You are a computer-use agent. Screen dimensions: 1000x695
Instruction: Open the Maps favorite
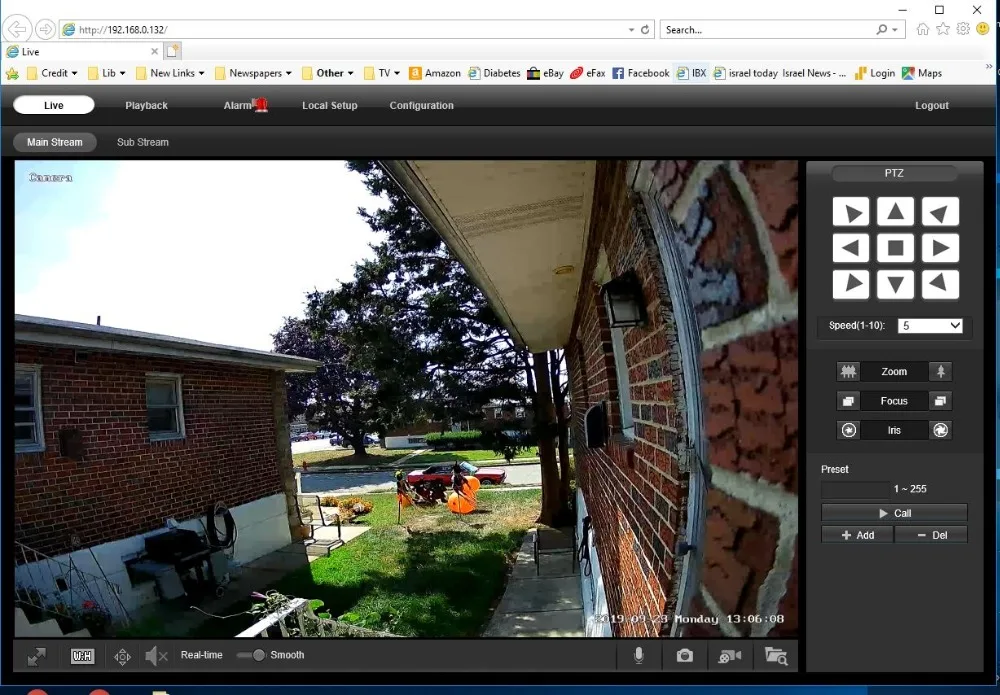tap(922, 73)
